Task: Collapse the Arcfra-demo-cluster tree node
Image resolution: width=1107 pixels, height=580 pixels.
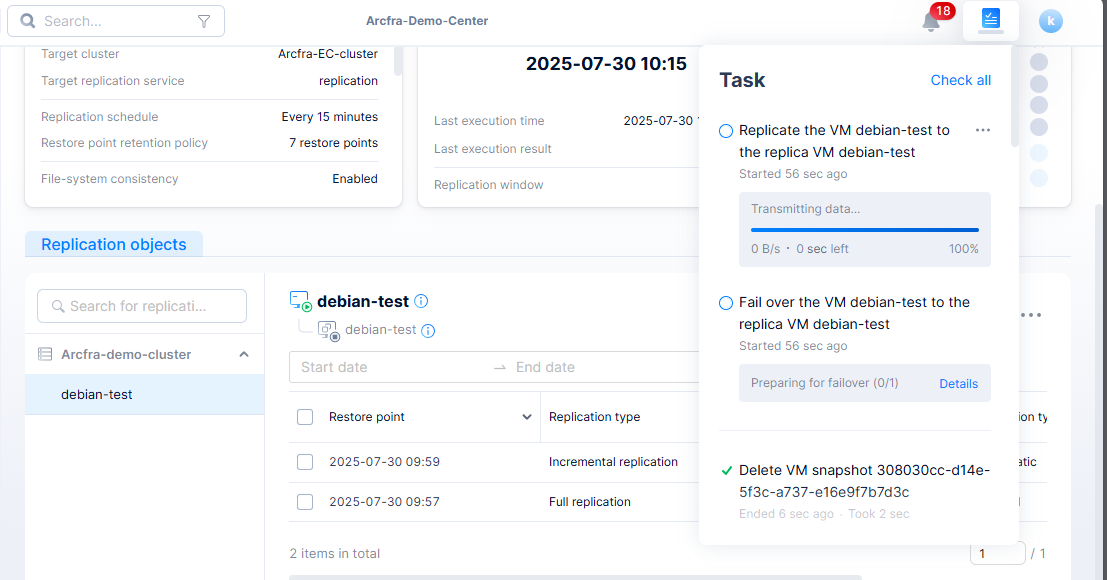Action: [x=244, y=354]
